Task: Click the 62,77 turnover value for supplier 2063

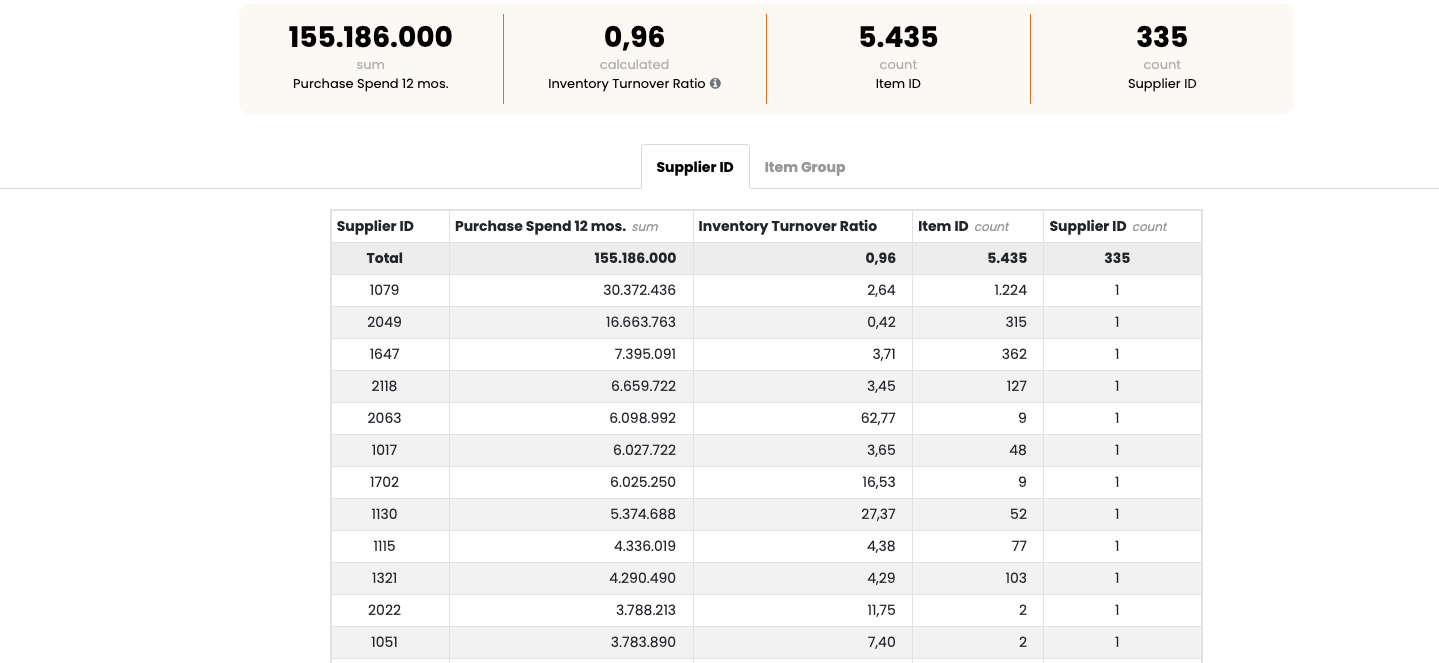Action: pos(877,418)
